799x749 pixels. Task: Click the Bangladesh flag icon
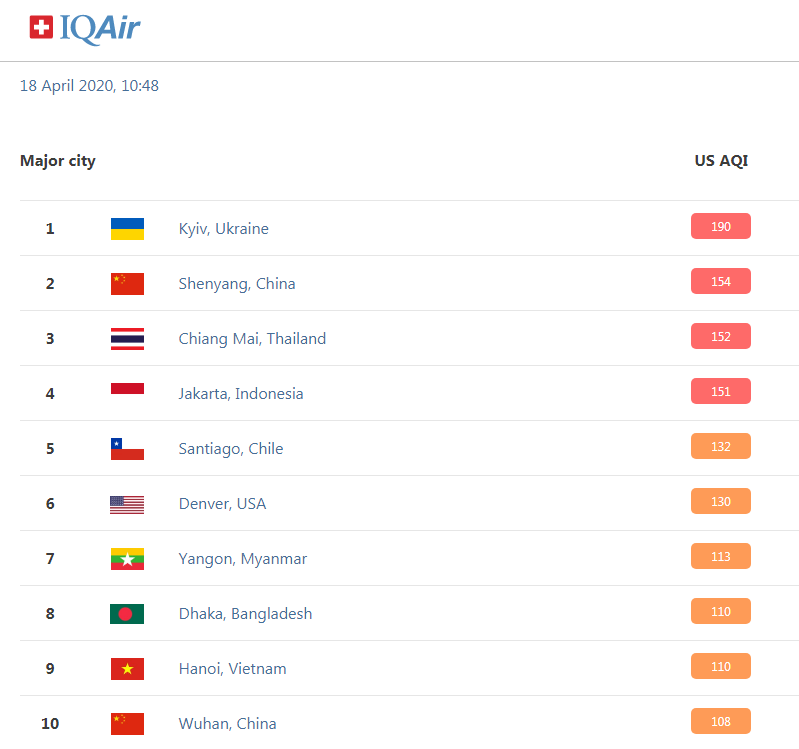point(127,614)
